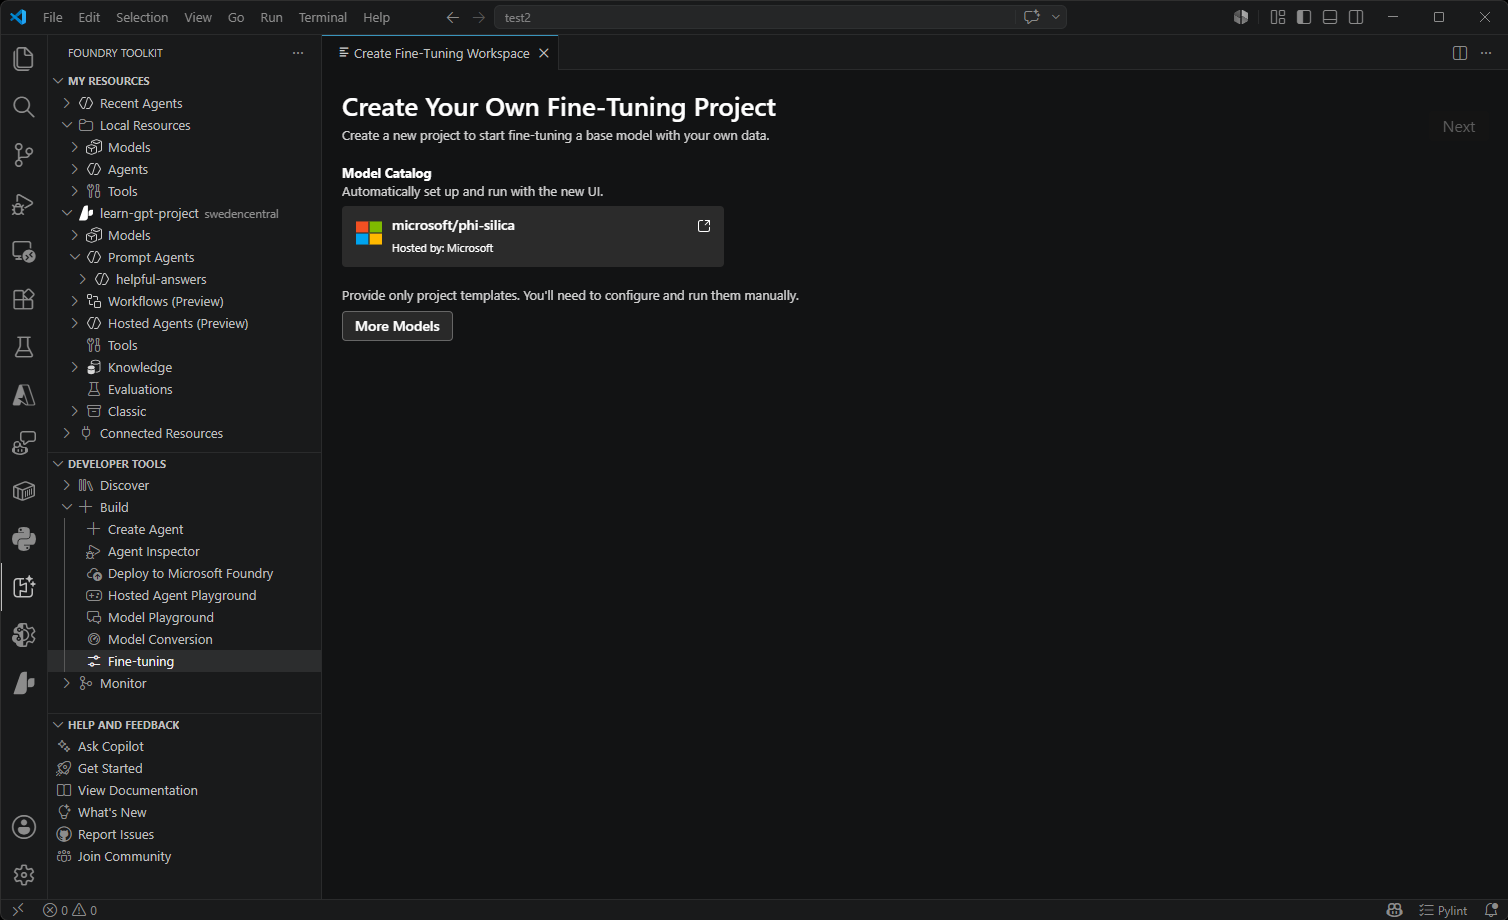Open the Accounts menu icon
Viewport: 1508px width, 920px height.
click(24, 827)
